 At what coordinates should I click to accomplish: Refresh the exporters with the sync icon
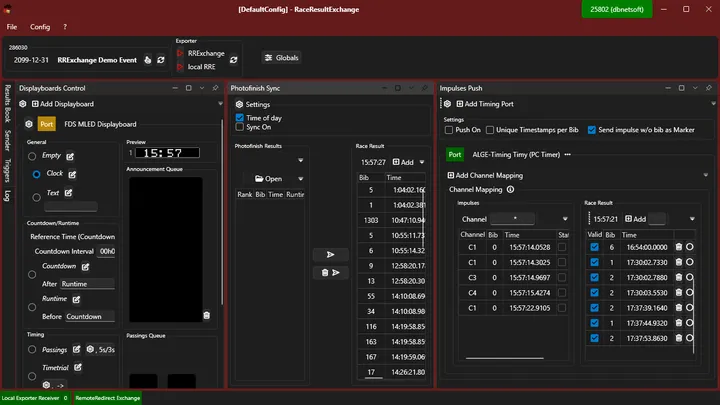[233, 60]
